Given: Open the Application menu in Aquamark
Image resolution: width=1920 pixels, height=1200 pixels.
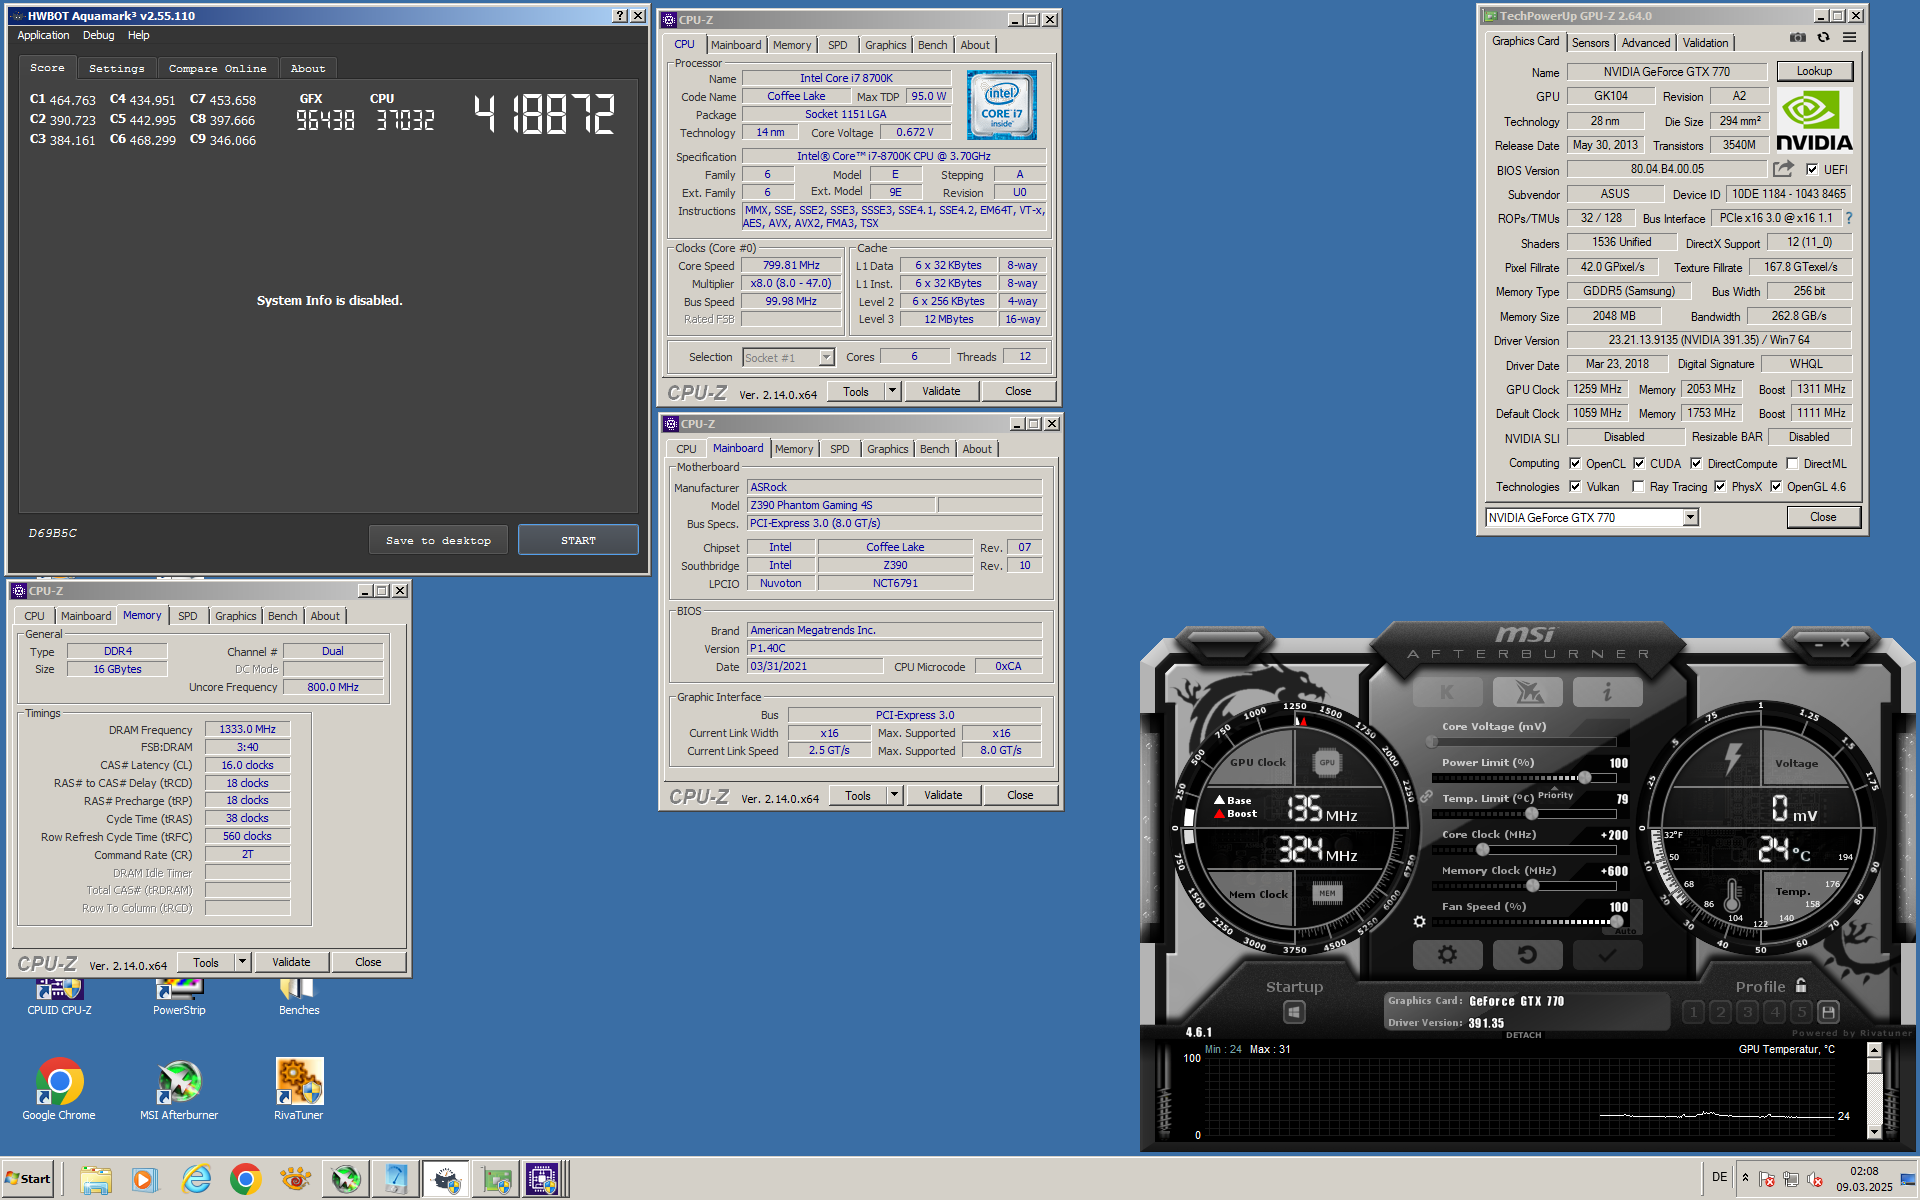Looking at the screenshot, I should click(x=43, y=35).
